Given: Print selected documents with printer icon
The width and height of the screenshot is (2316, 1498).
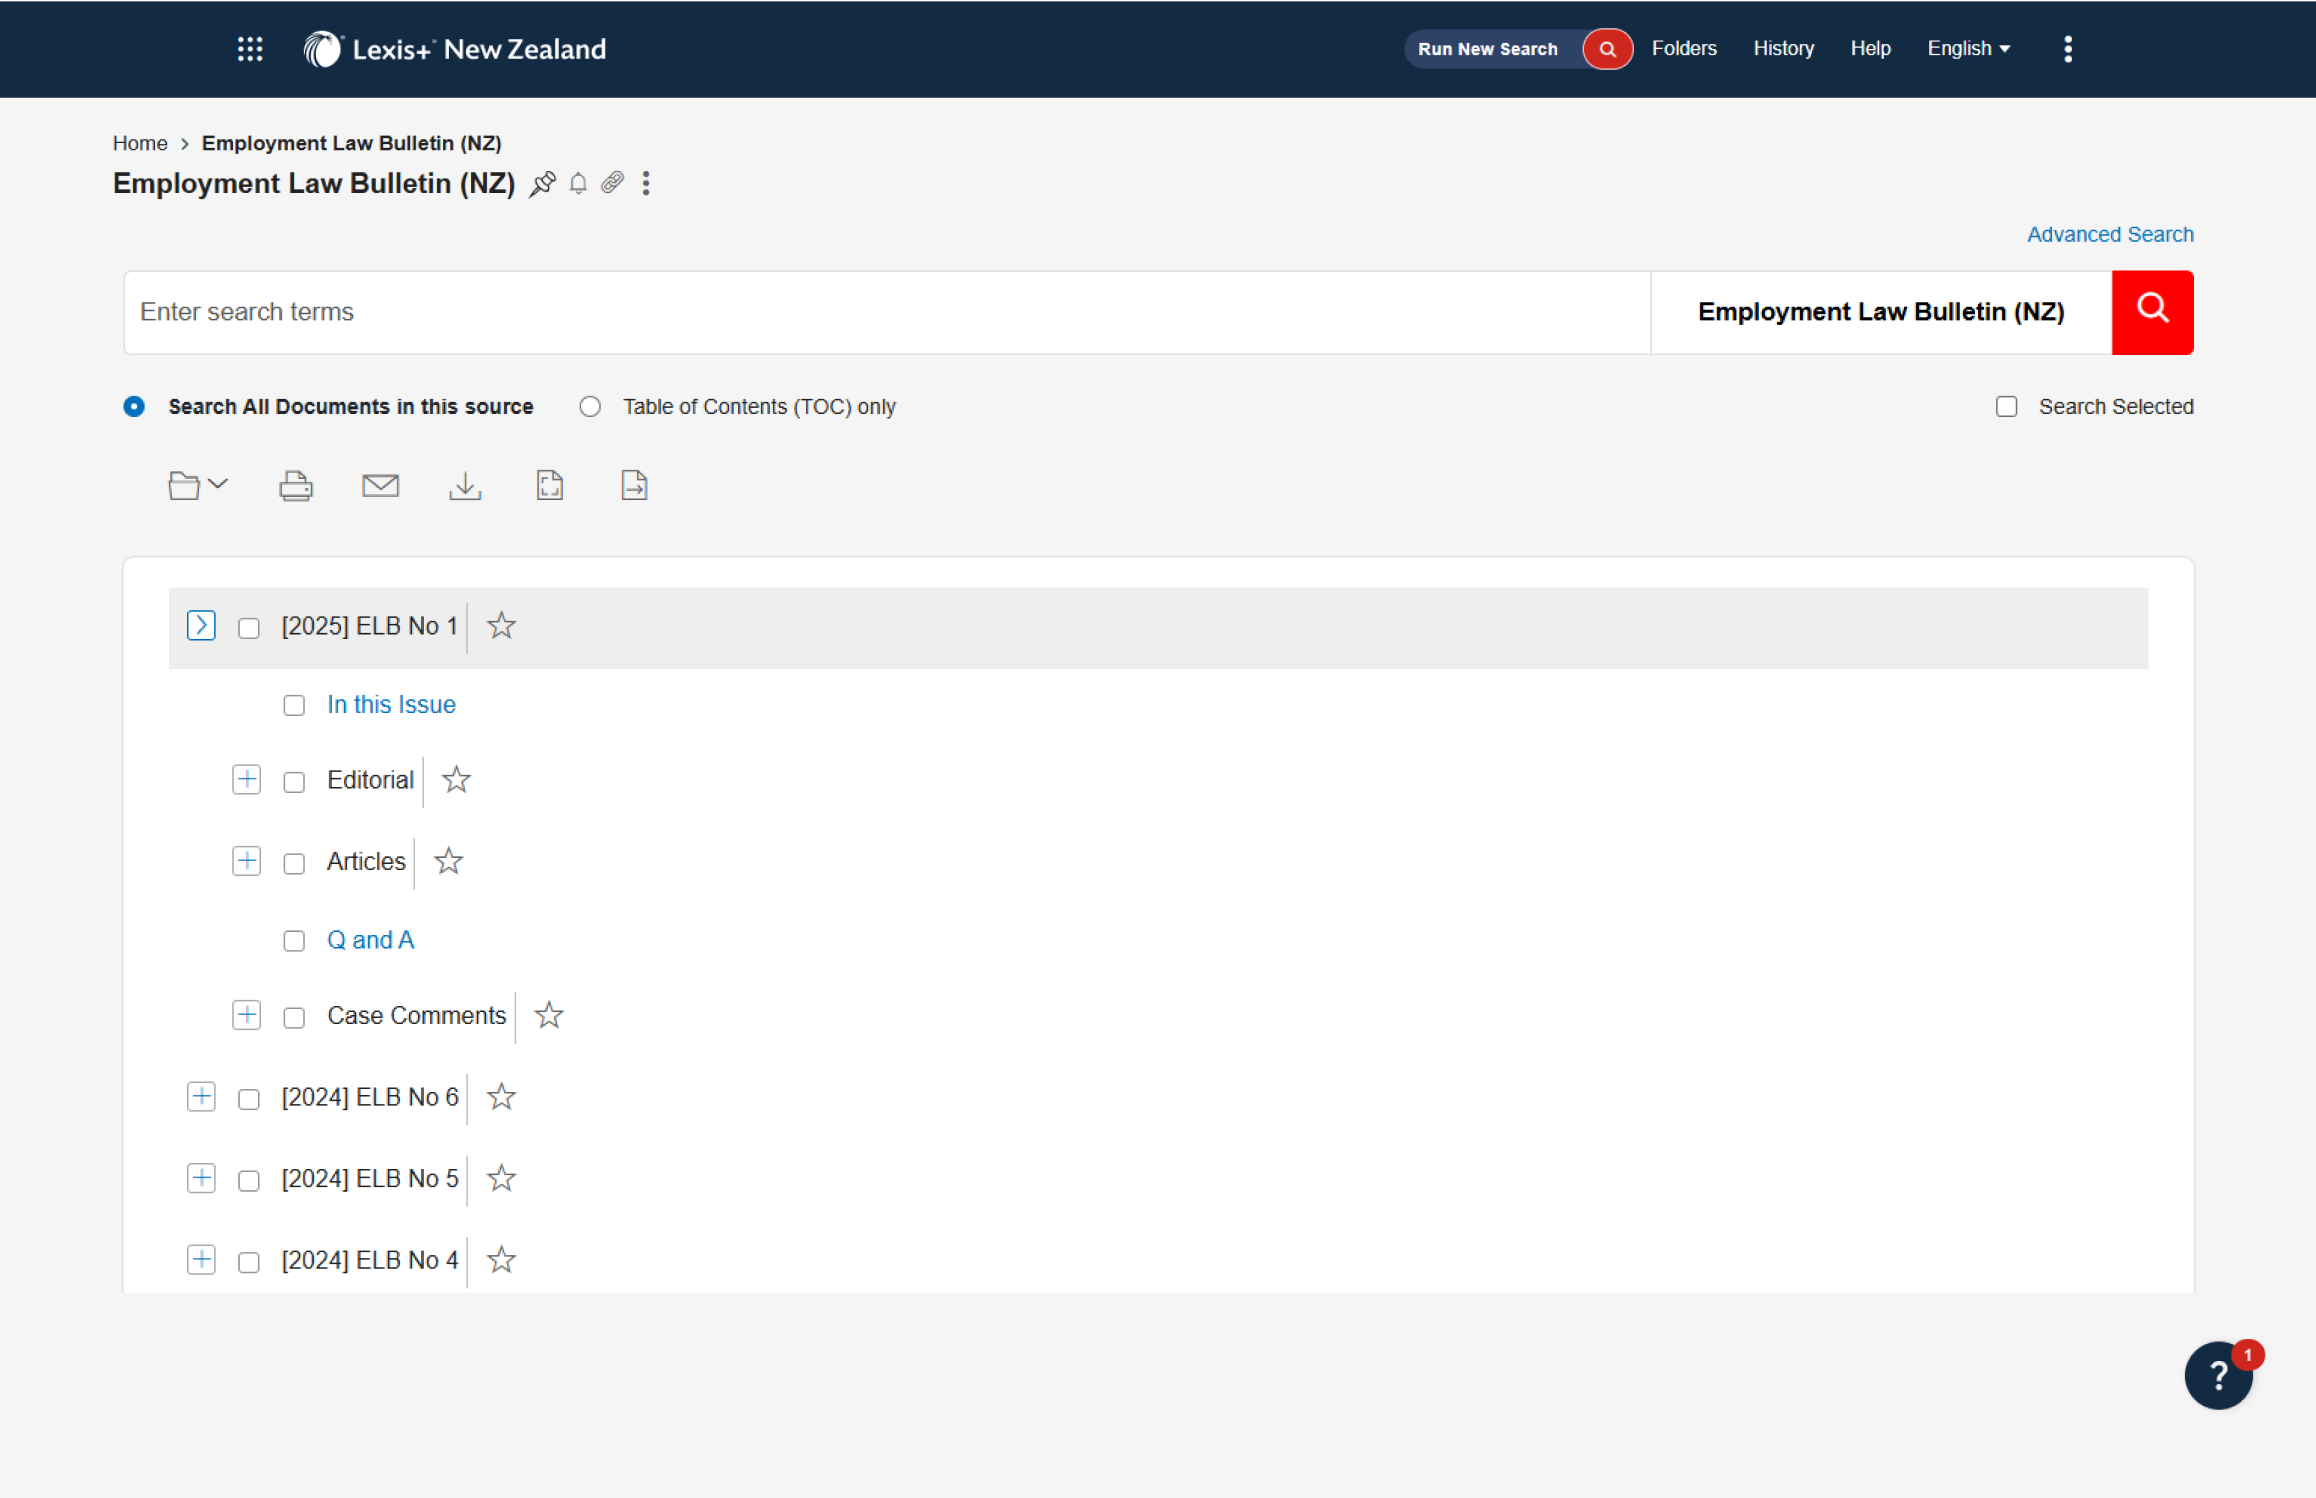Looking at the screenshot, I should (296, 486).
